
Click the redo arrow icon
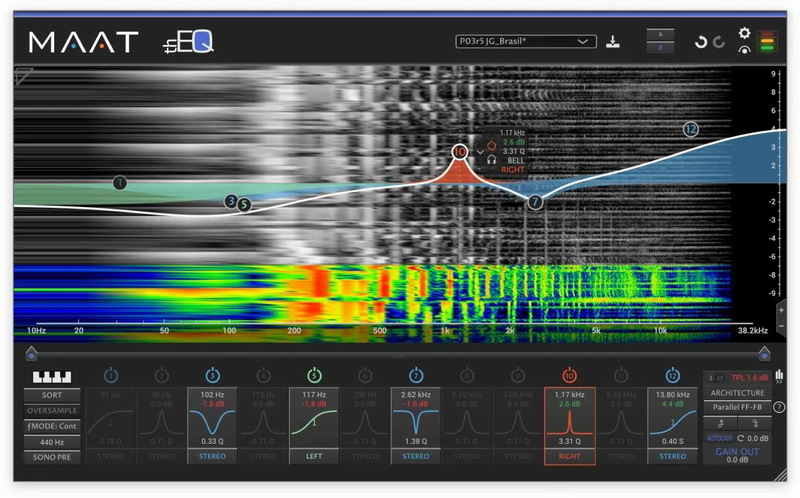[719, 42]
